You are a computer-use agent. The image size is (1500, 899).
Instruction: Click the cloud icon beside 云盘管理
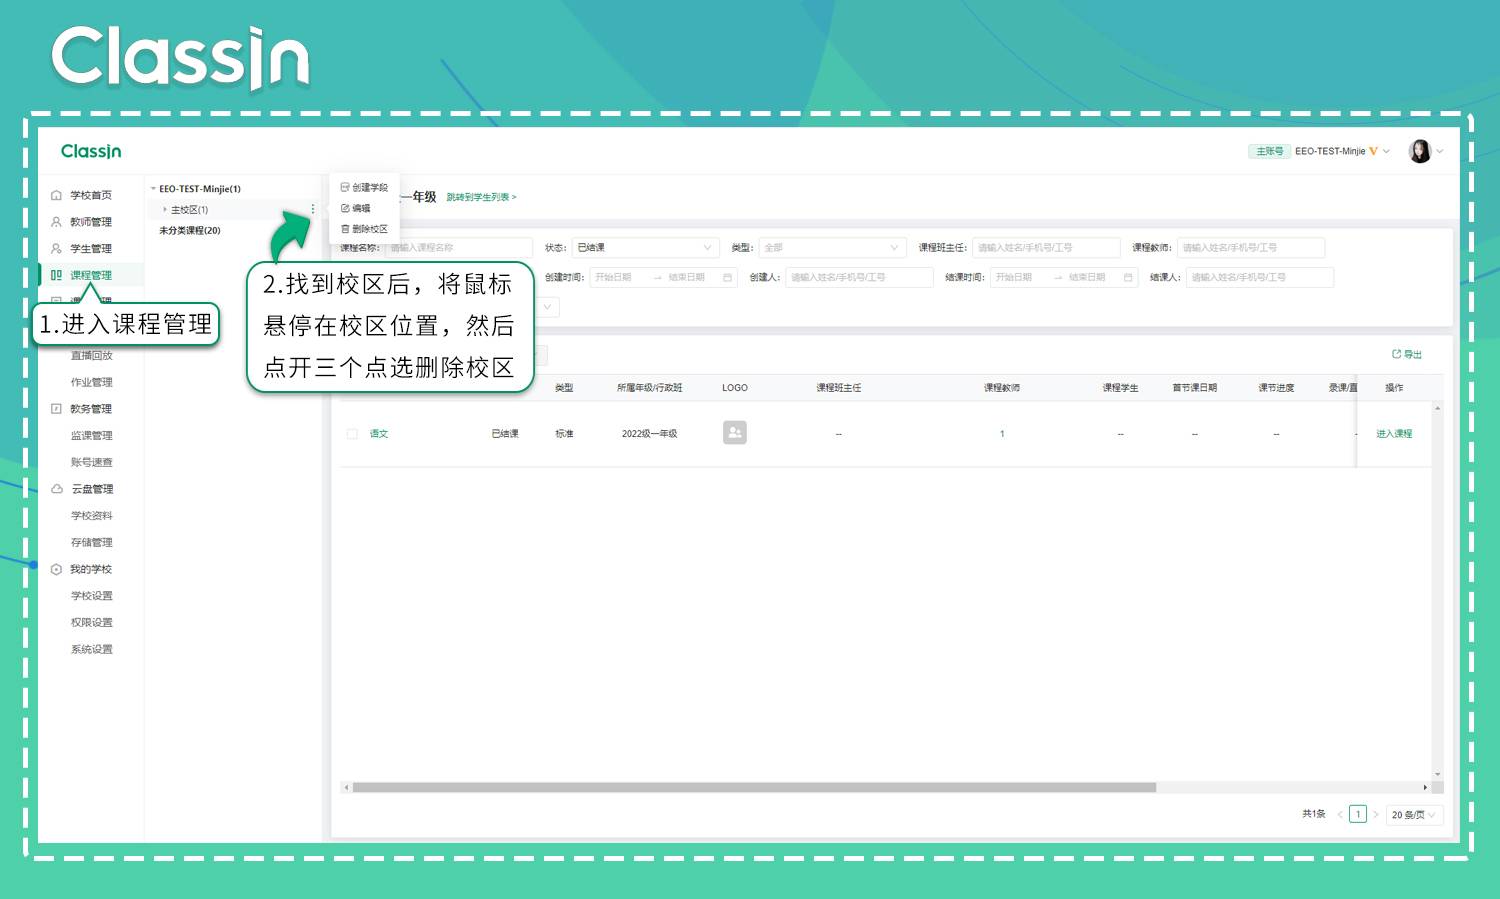[56, 489]
